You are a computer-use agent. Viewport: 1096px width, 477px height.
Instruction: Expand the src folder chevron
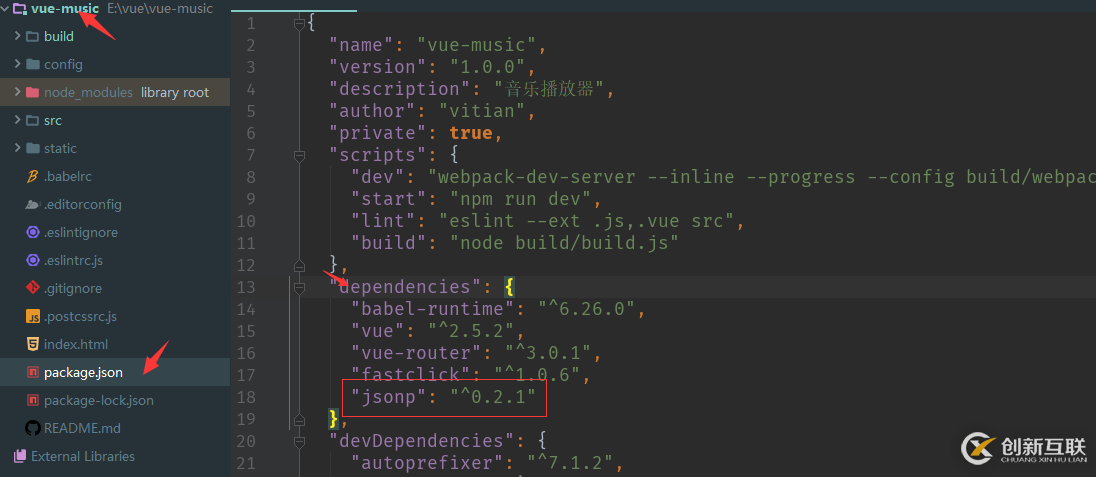pyautogui.click(x=17, y=120)
